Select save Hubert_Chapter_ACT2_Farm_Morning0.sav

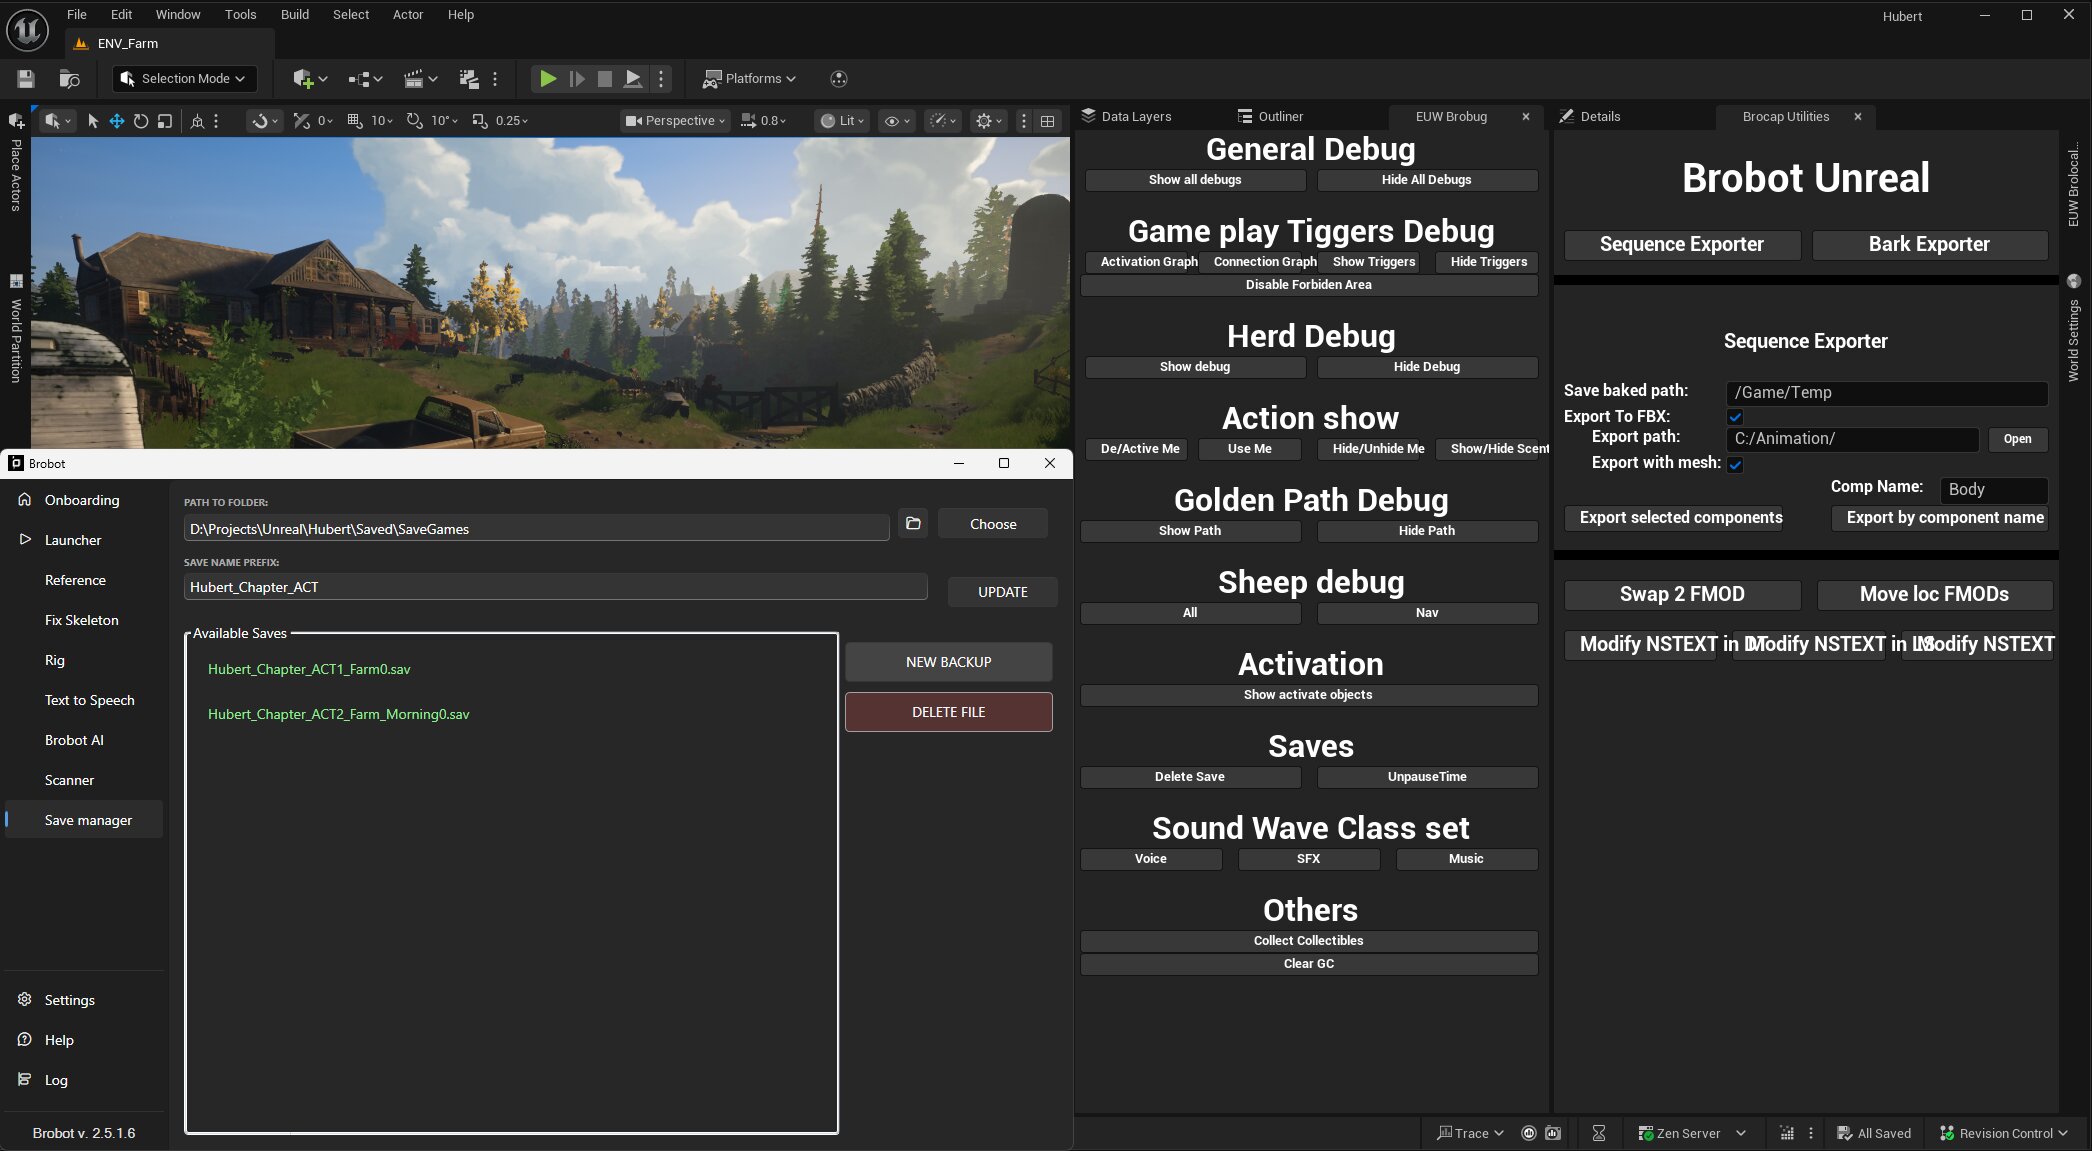tap(338, 714)
